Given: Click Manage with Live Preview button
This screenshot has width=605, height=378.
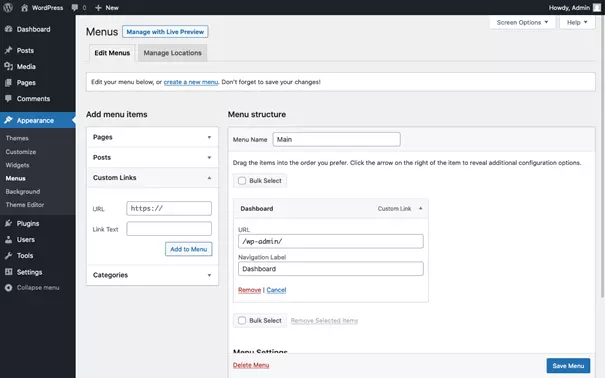Looking at the screenshot, I should point(165,32).
